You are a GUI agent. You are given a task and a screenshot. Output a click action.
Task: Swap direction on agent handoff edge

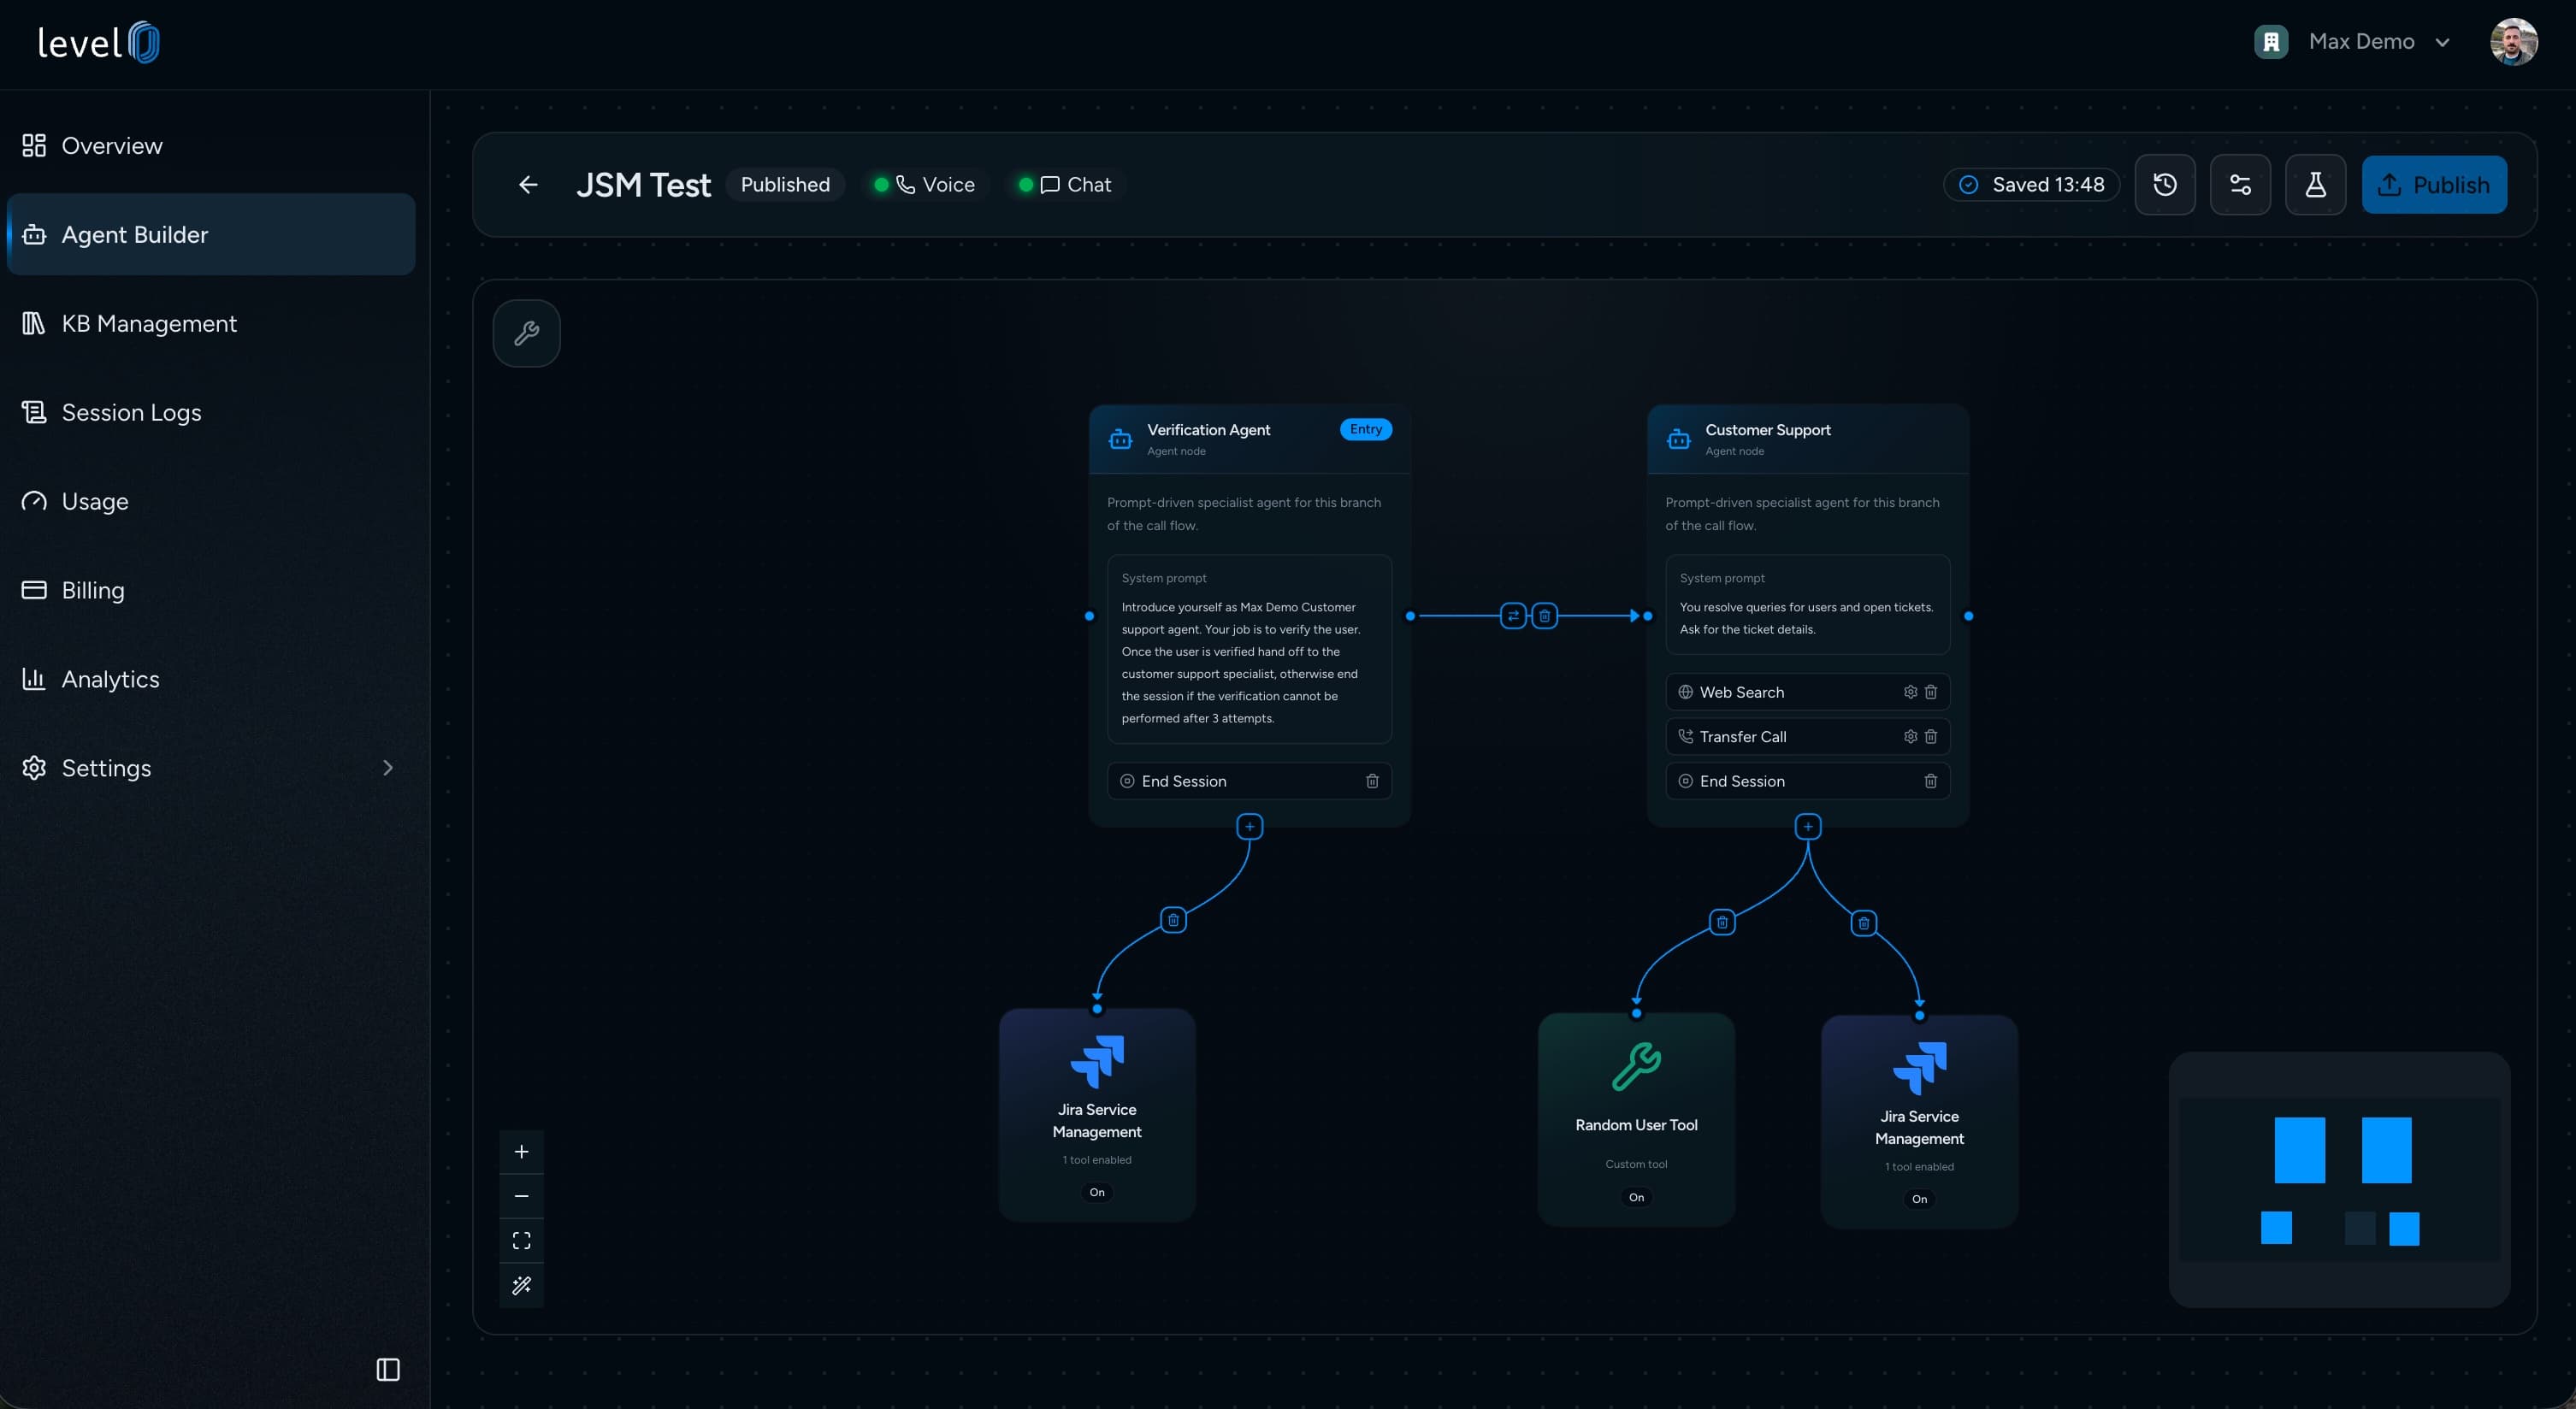[x=1513, y=616]
